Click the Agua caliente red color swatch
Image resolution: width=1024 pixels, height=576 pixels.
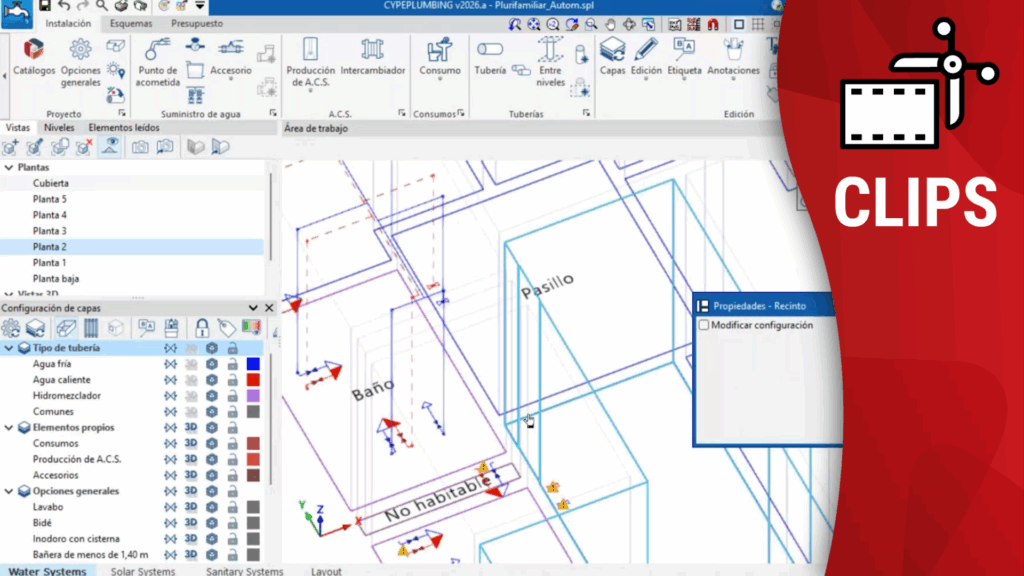(x=253, y=380)
